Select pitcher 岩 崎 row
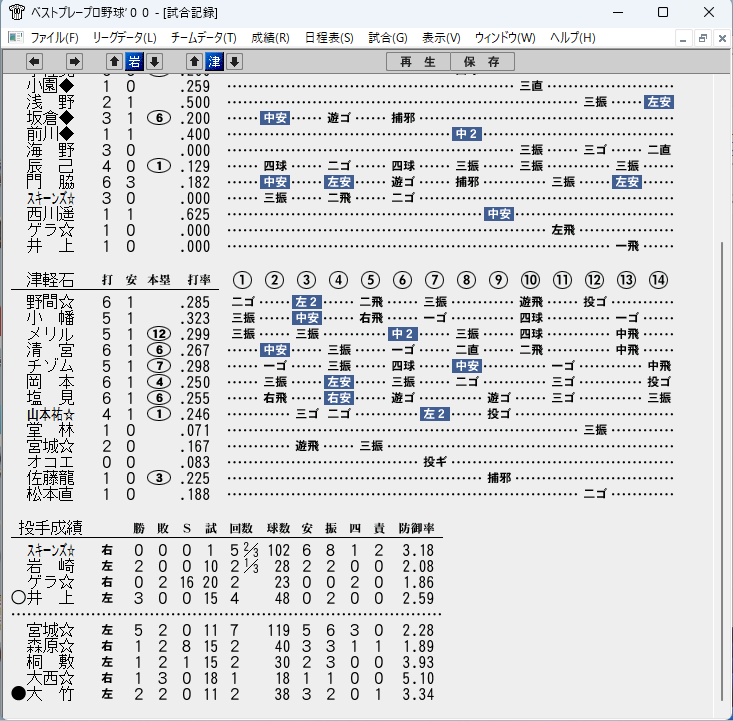 [x=50, y=566]
